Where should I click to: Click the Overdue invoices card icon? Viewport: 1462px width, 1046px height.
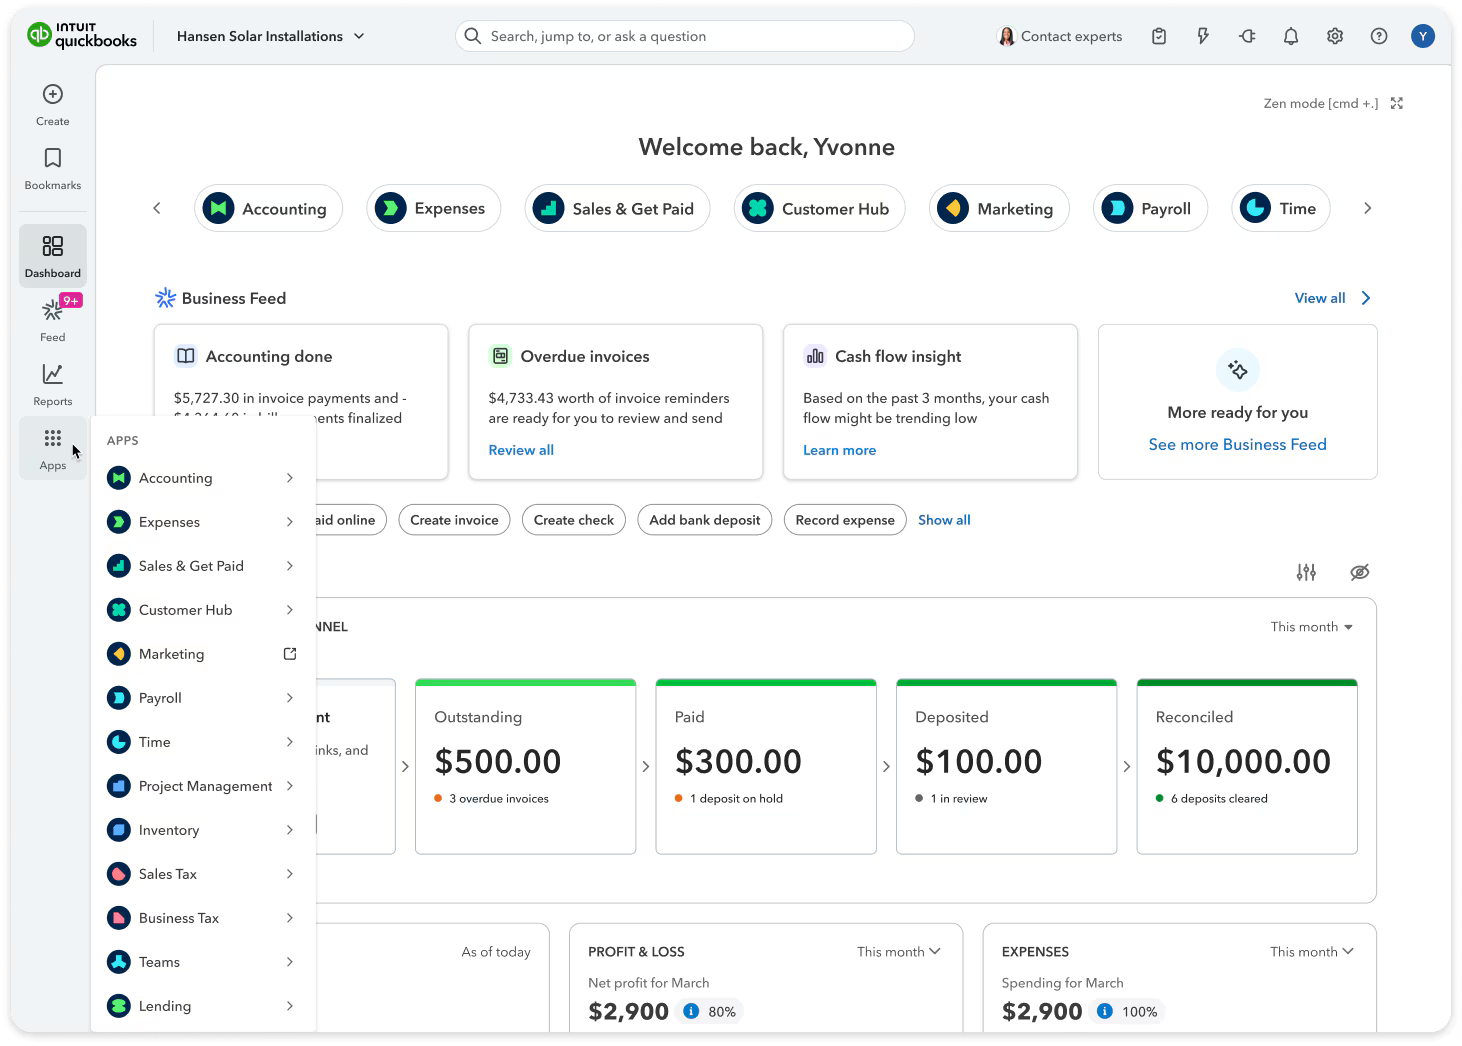pos(500,356)
